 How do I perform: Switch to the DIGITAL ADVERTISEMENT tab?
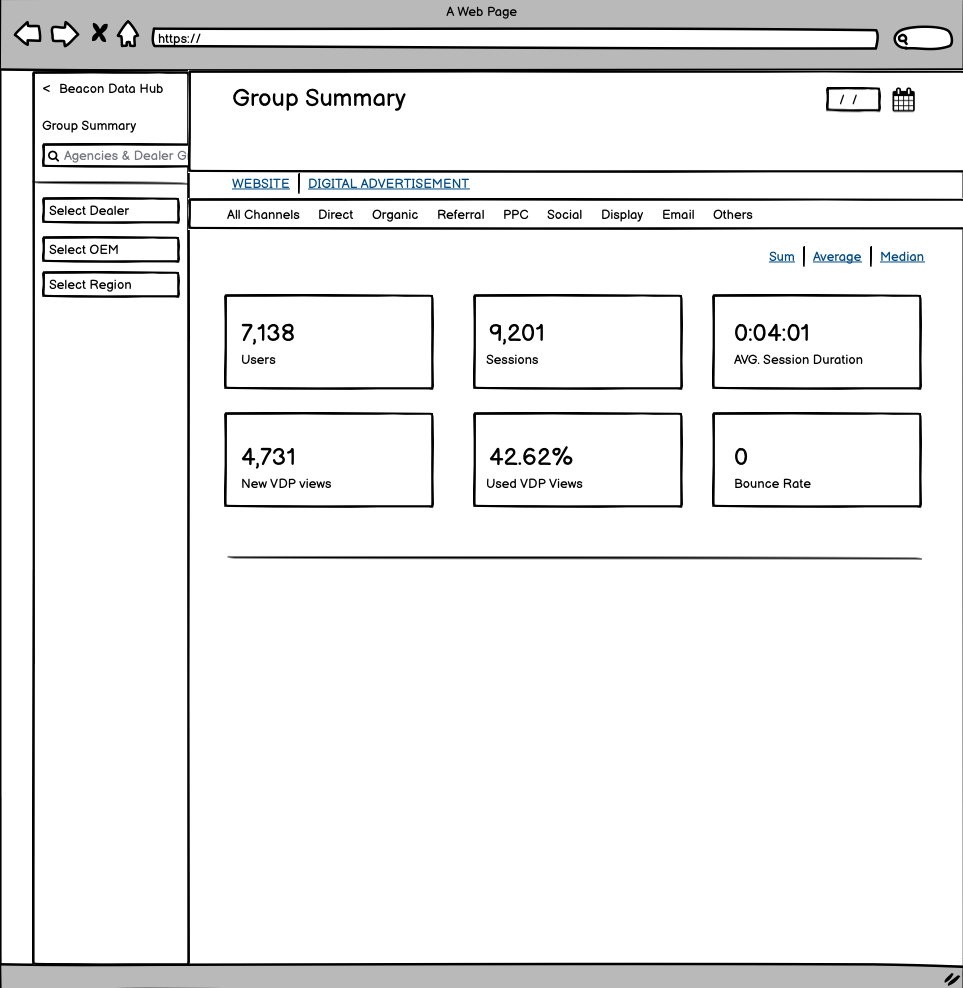click(x=388, y=183)
